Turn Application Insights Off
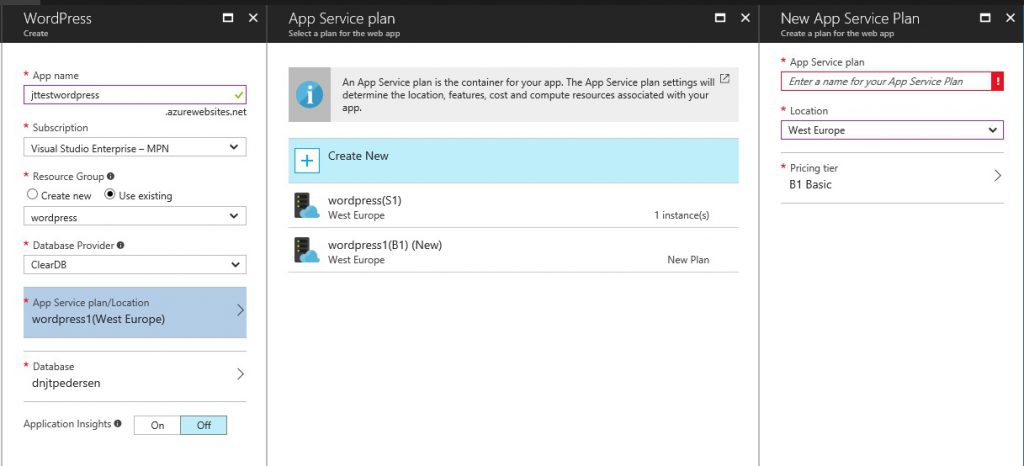 204,425
